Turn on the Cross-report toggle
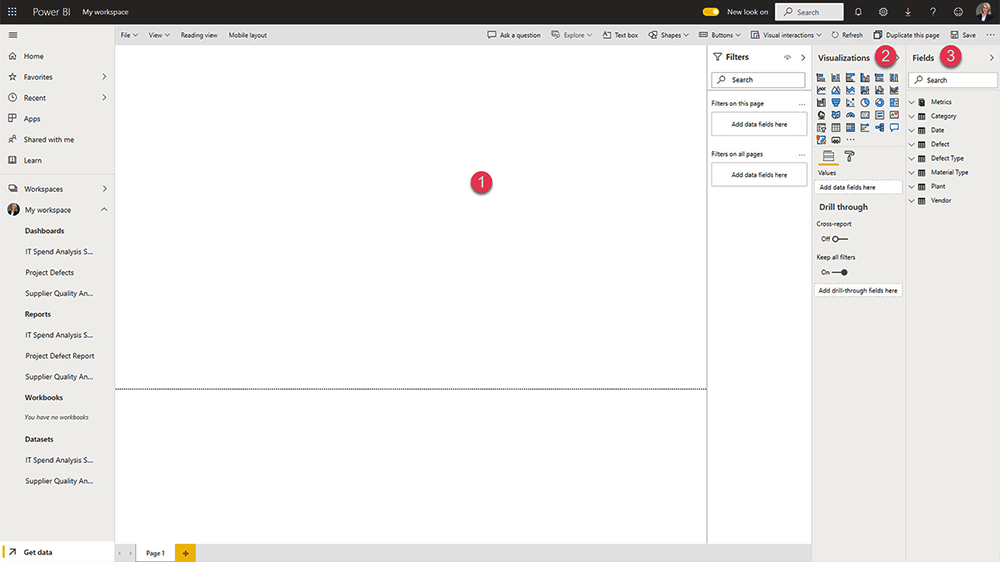This screenshot has height=562, width=1000. click(840, 239)
